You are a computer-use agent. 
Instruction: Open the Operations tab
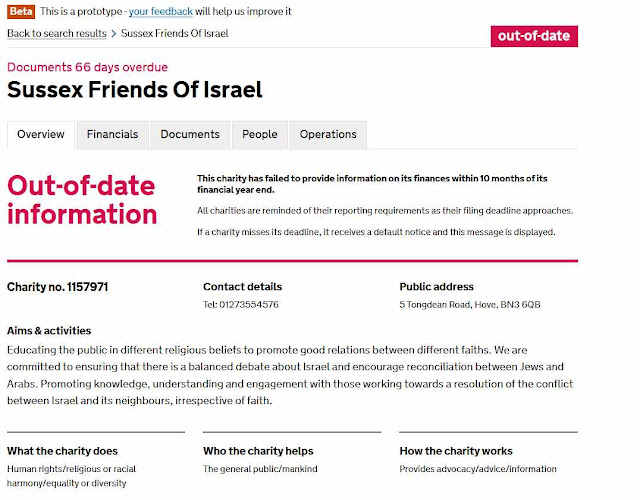tap(328, 135)
